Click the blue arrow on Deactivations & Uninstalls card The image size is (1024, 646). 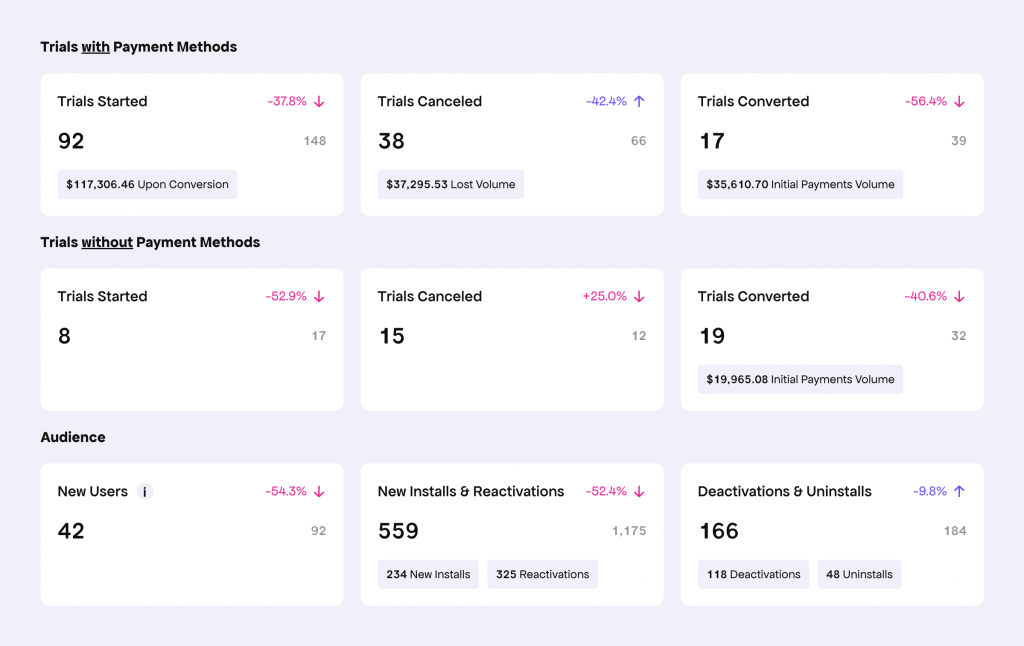coord(959,491)
